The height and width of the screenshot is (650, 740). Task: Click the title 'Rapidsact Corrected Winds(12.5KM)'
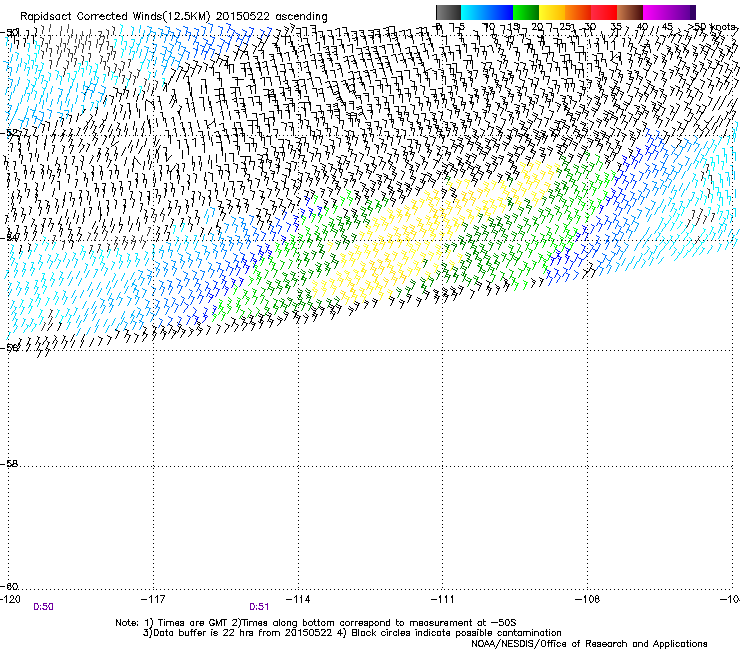pyautogui.click(x=115, y=17)
